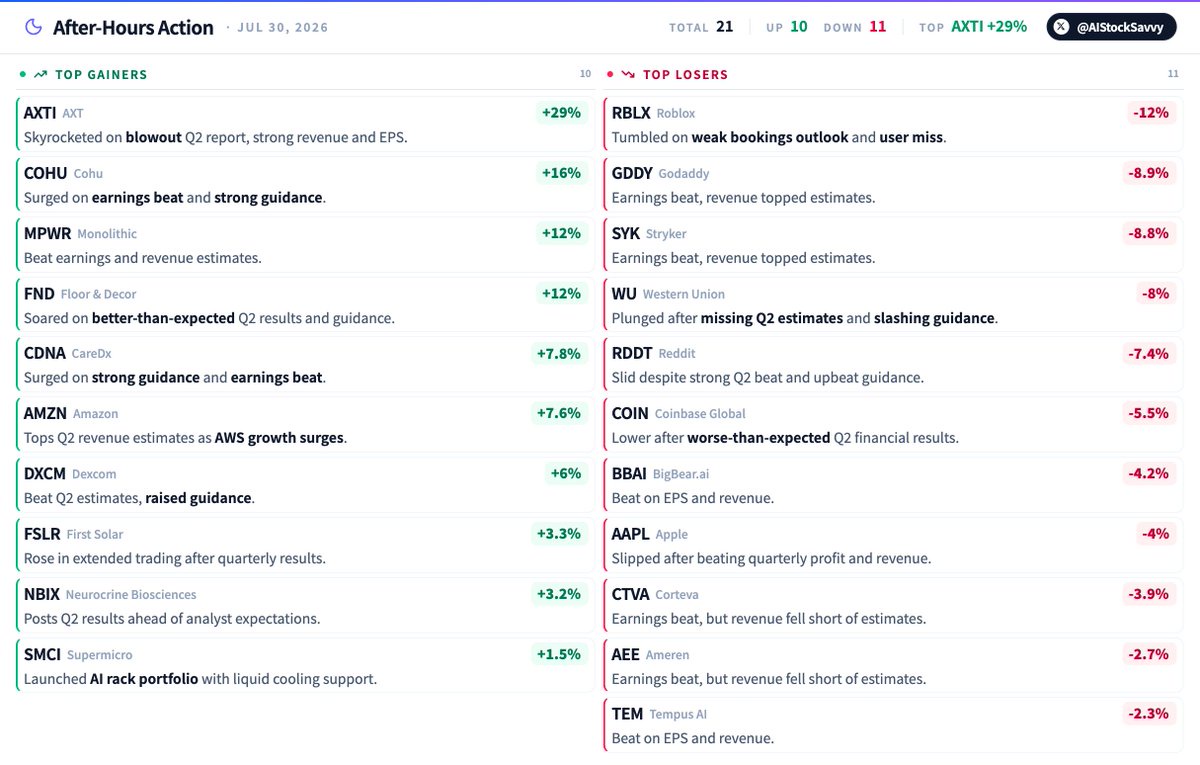Image resolution: width=1200 pixels, height=765 pixels.
Task: Open the AXTI gainer card
Action: click(x=302, y=124)
